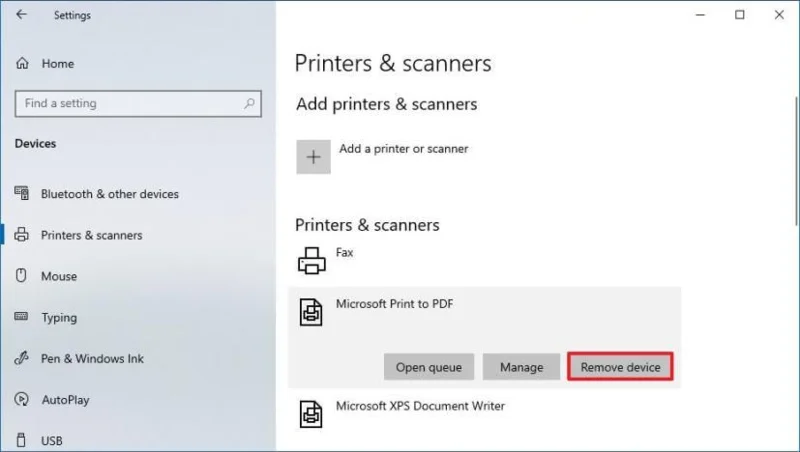Click the Microsoft Print to PDF icon
The height and width of the screenshot is (452, 800).
pos(311,312)
